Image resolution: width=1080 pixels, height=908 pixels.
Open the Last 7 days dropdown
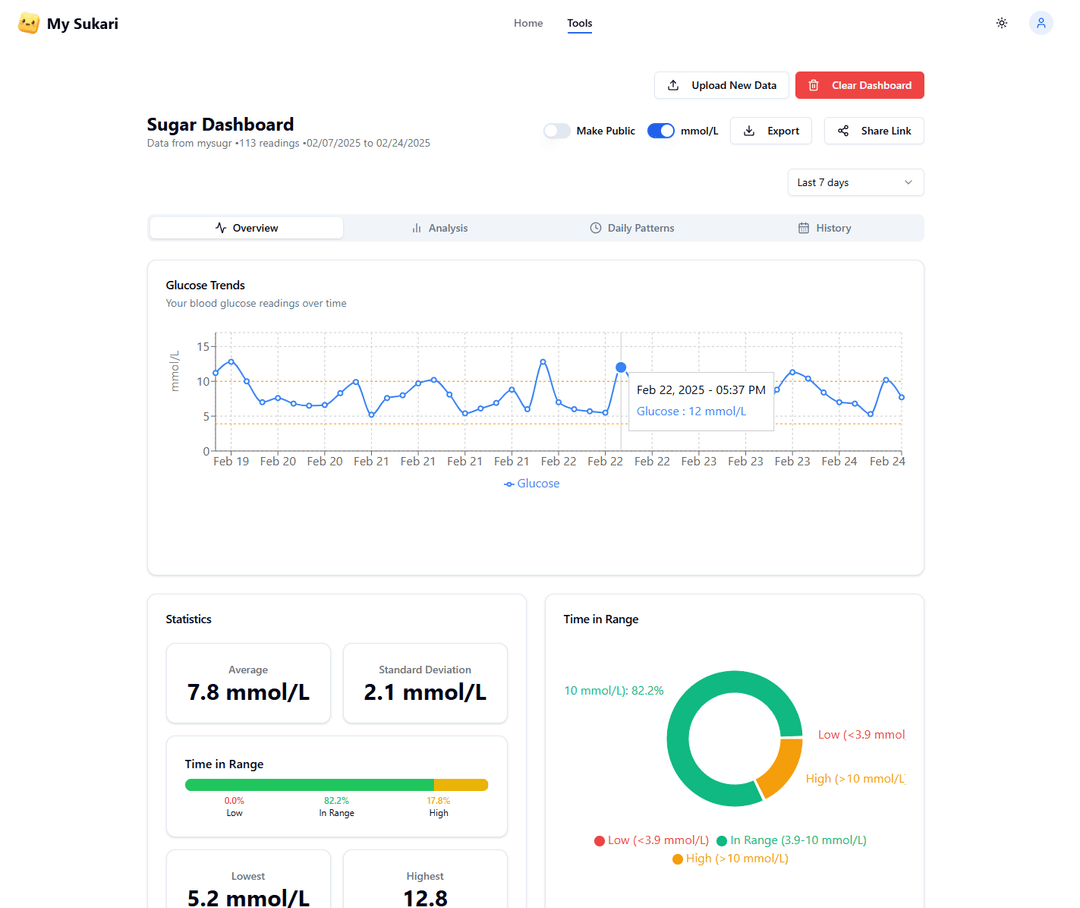[855, 182]
